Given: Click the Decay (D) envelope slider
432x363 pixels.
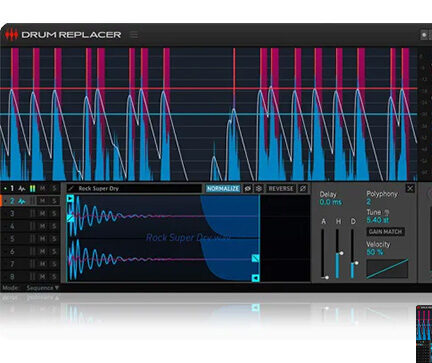Looking at the screenshot, I should tap(353, 253).
